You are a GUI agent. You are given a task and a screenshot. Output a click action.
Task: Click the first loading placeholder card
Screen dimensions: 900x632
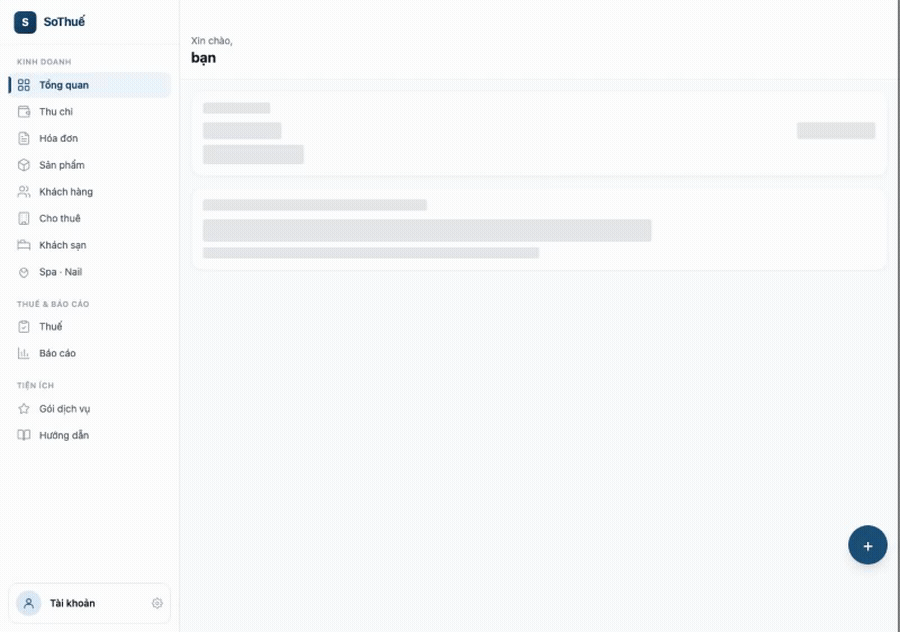point(539,133)
